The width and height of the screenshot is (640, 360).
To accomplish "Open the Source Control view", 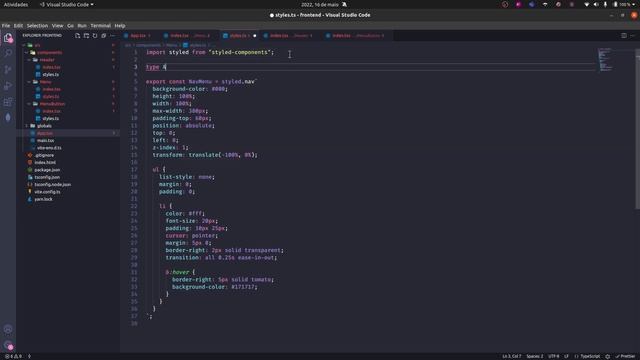I will [8, 69].
